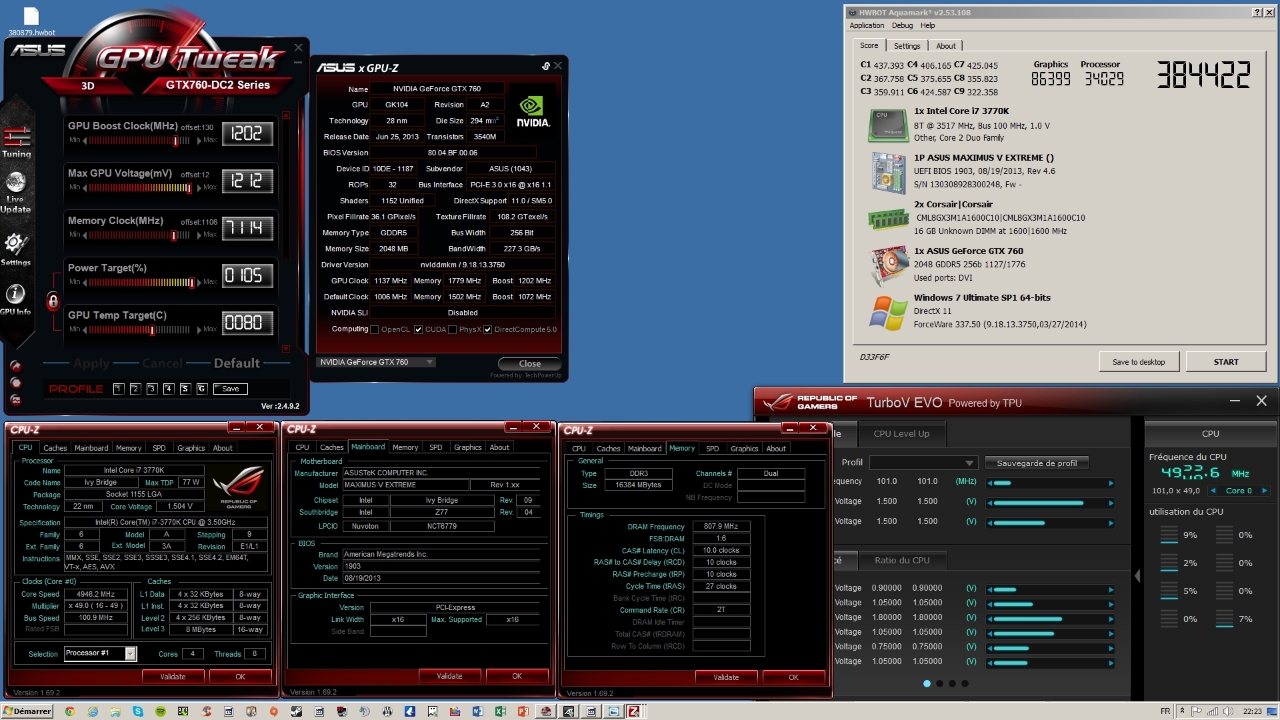
Task: Click the Save profile button in GPU Tweak
Action: point(230,388)
